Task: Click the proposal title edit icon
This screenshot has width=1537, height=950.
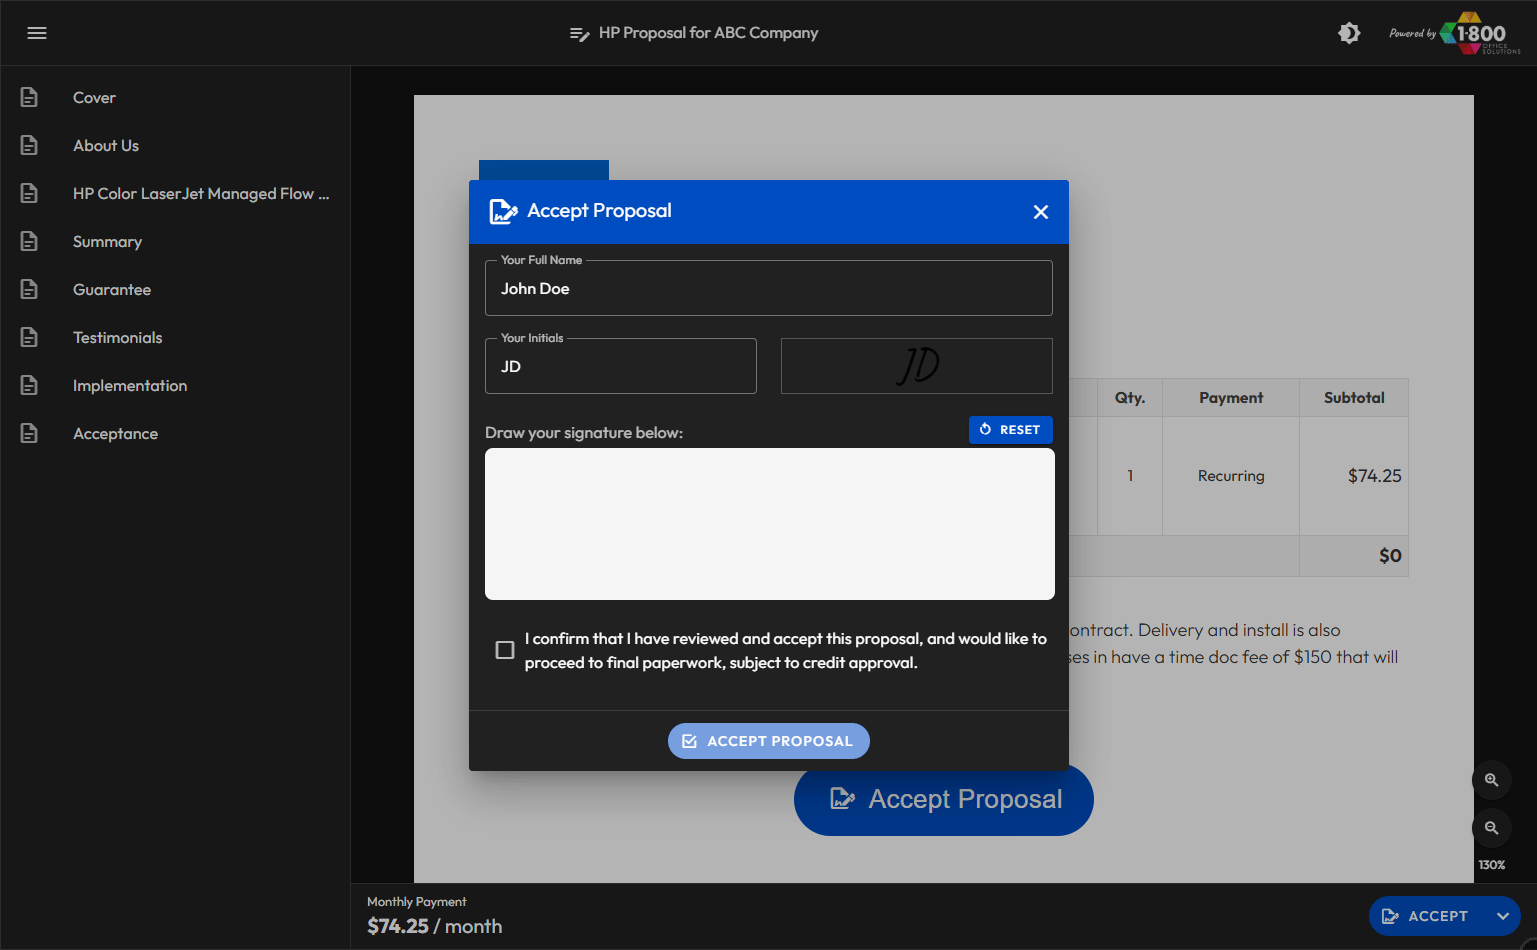Action: click(579, 34)
